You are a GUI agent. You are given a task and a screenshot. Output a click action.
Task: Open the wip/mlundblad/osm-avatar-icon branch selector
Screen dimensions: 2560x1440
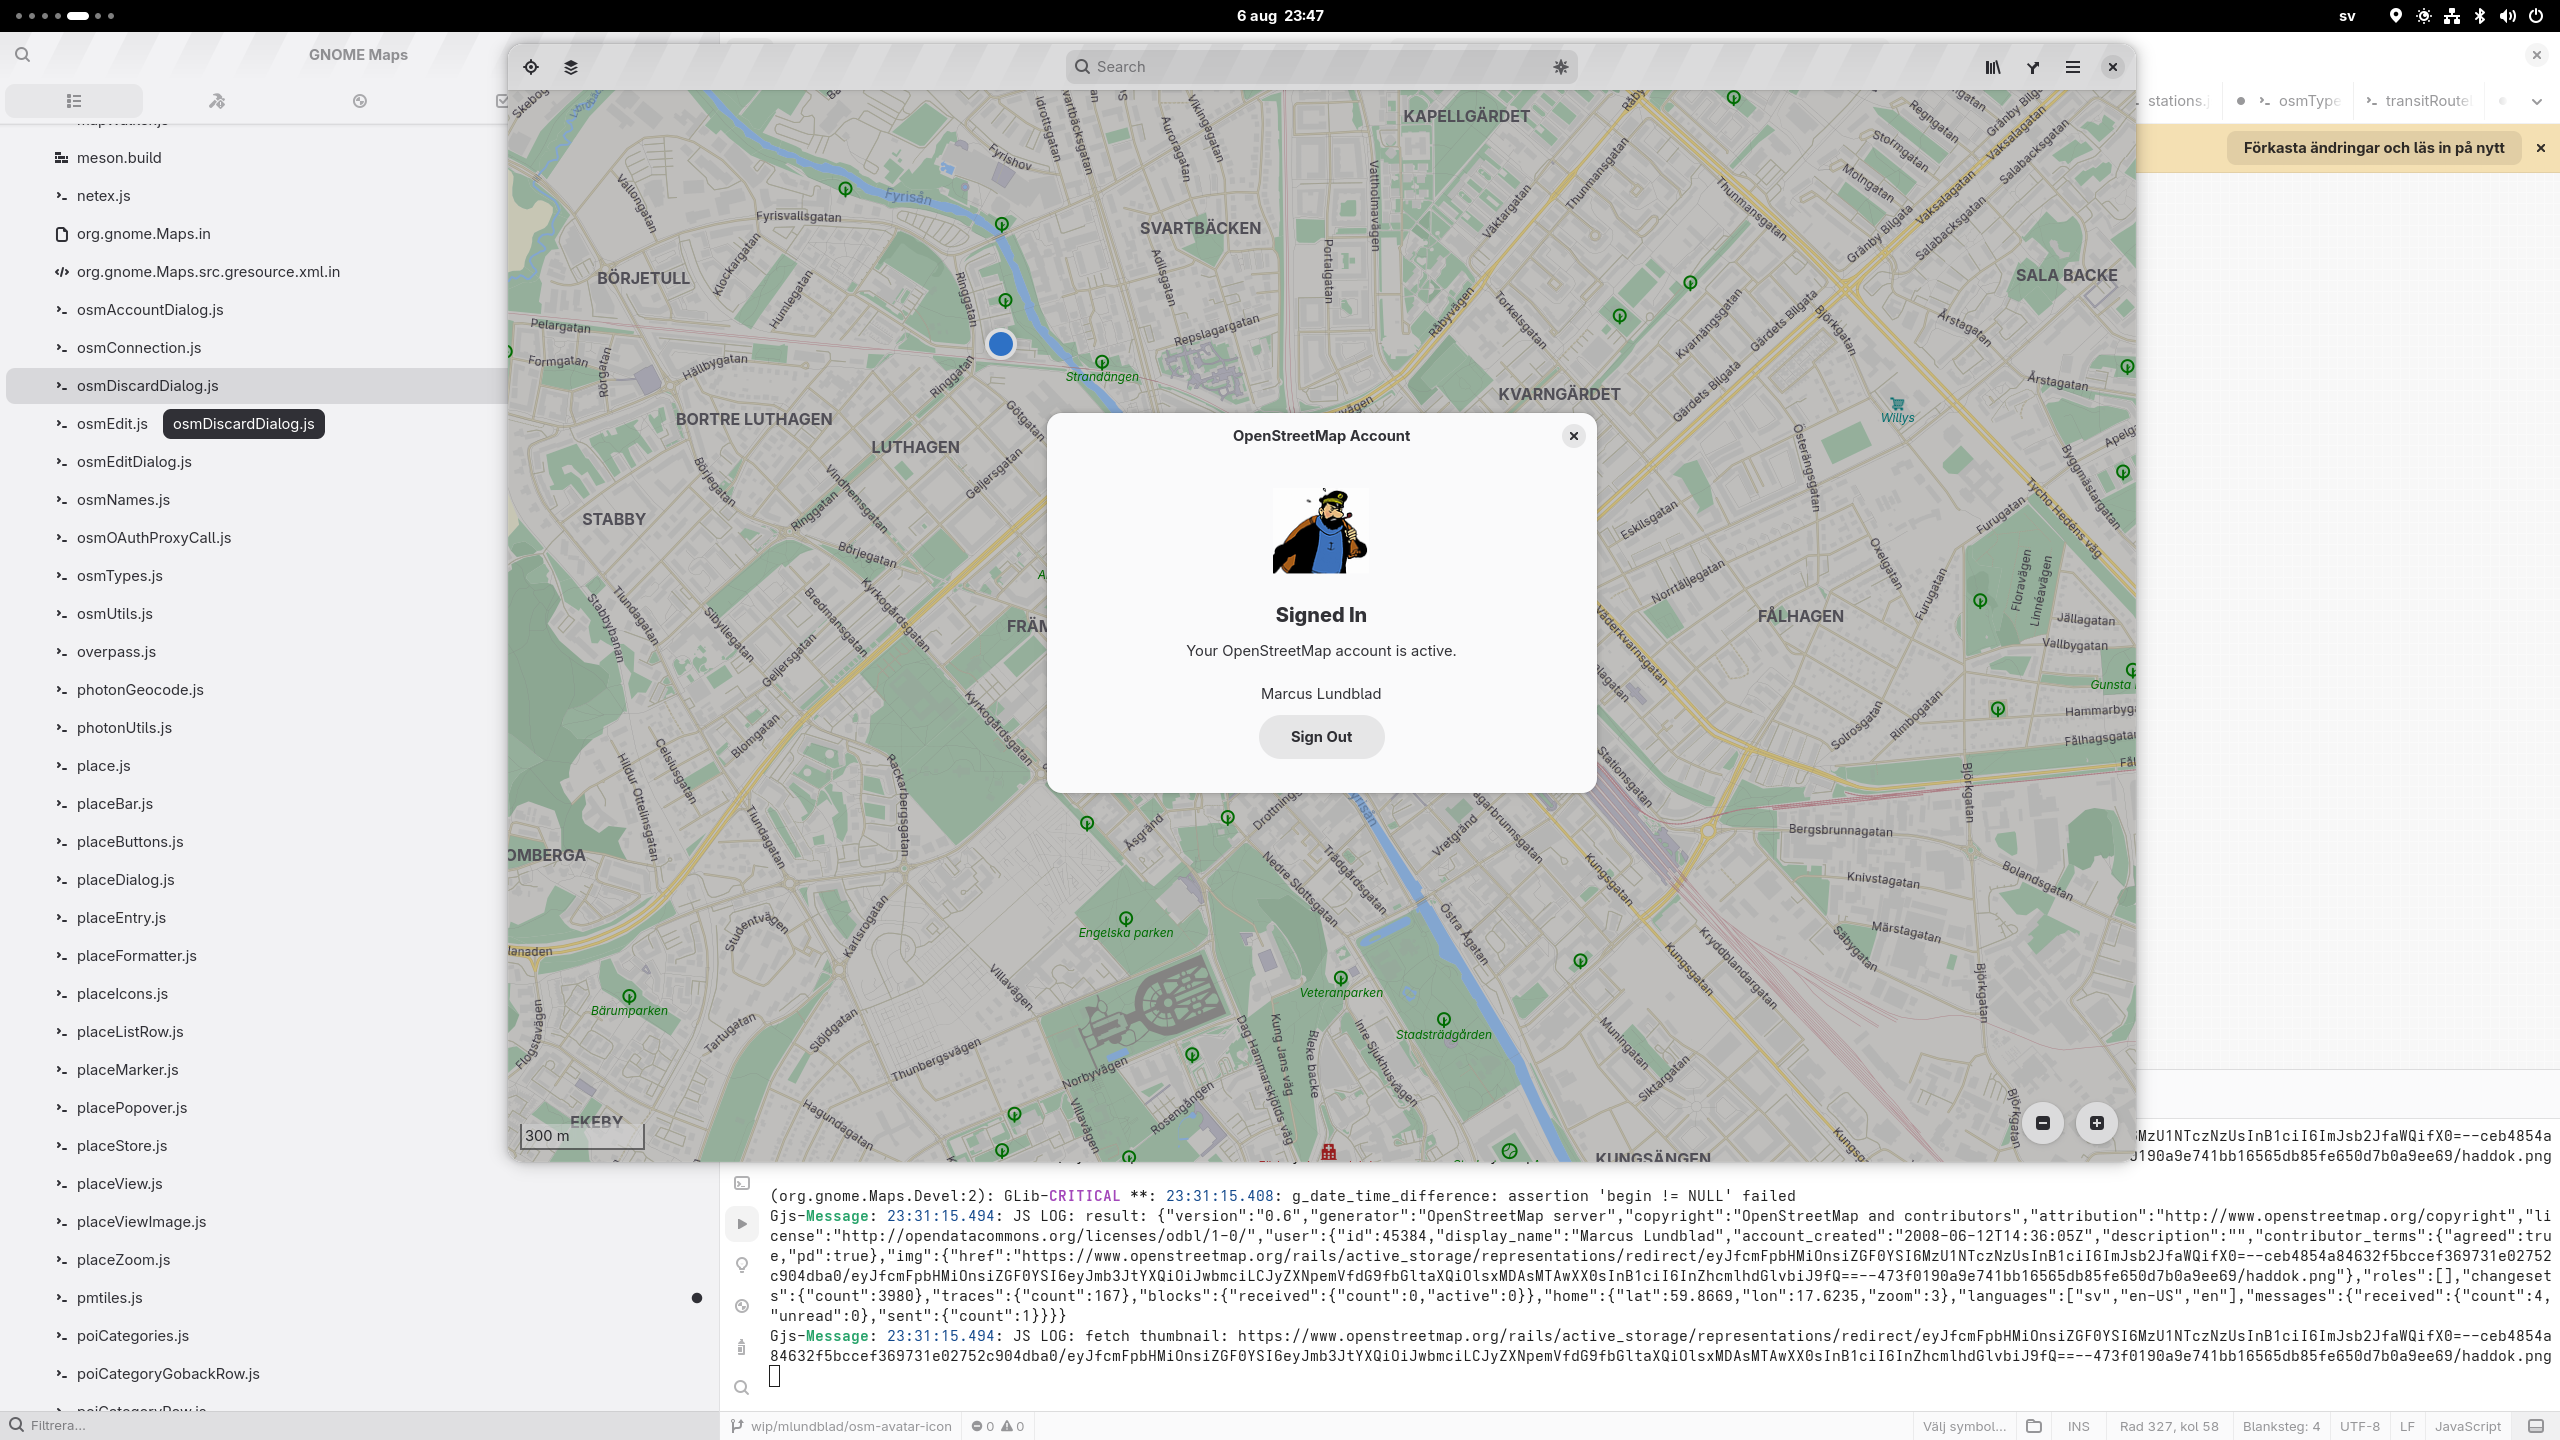coord(842,1426)
